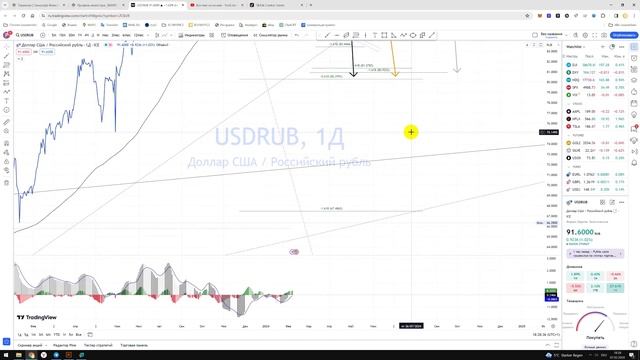Viewport: 640px width, 360px height.
Task: Open the news headline below price 91.6000
Action: point(595,253)
